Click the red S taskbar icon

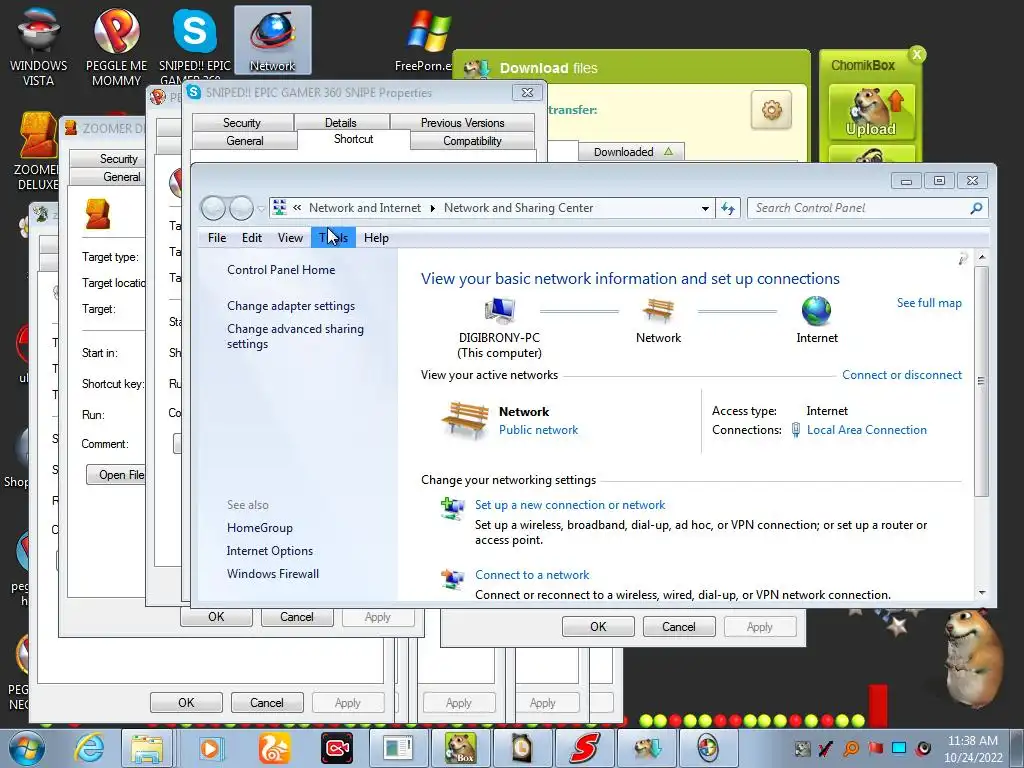584,748
